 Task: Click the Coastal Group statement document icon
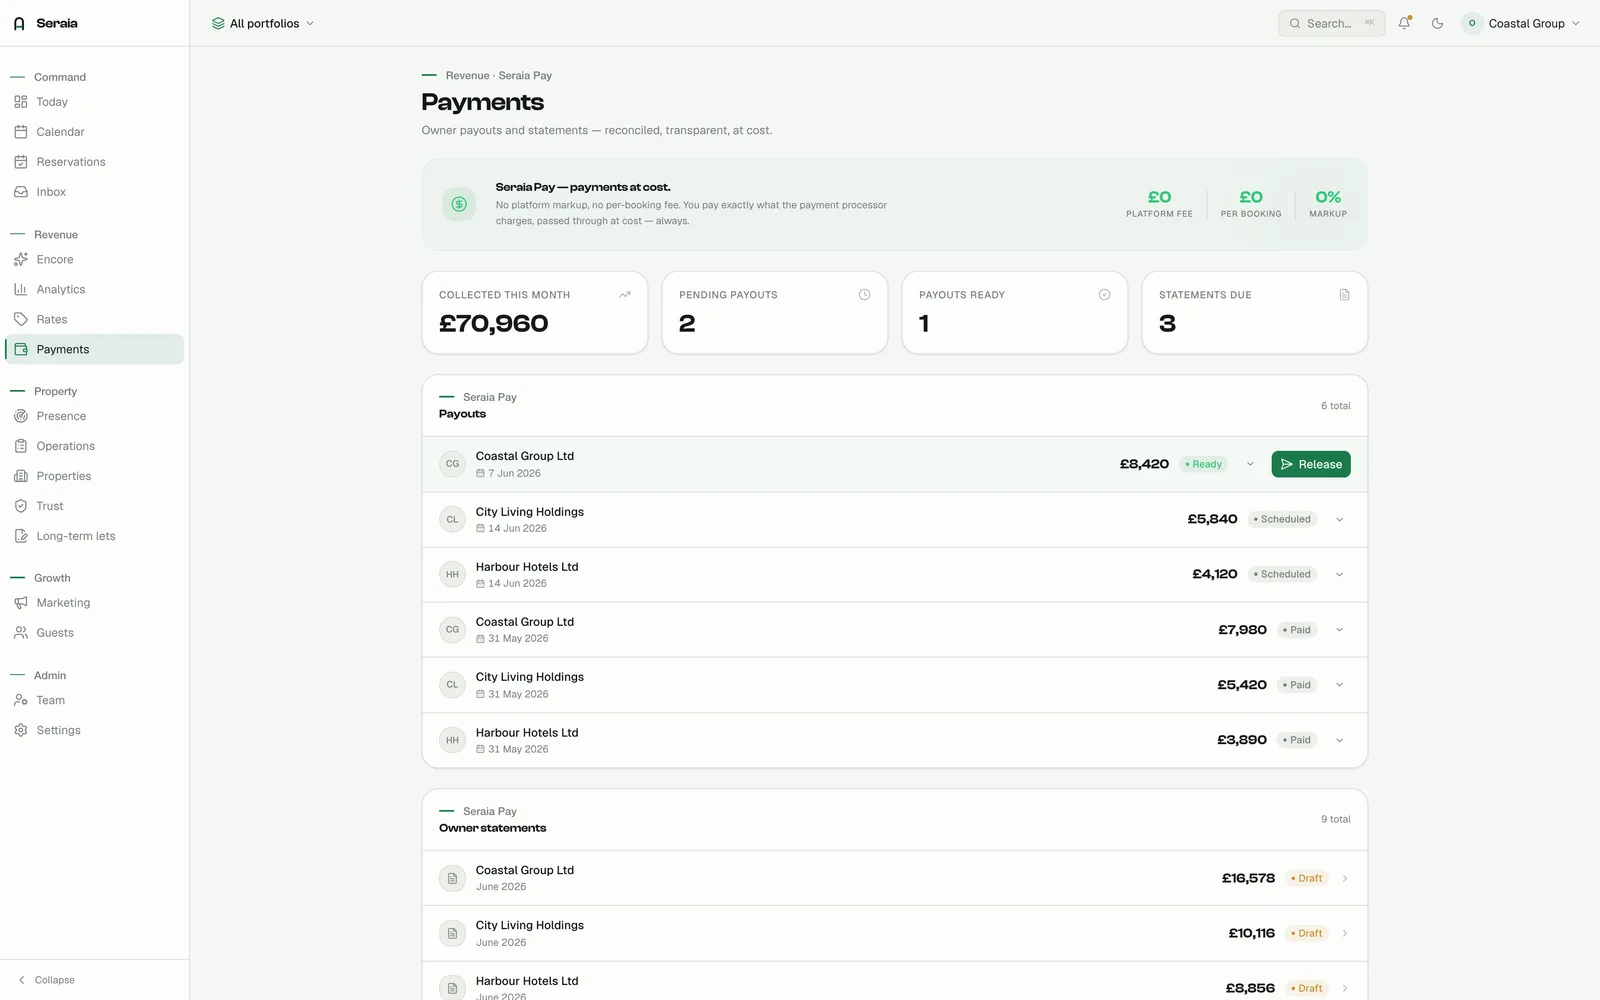pyautogui.click(x=453, y=878)
